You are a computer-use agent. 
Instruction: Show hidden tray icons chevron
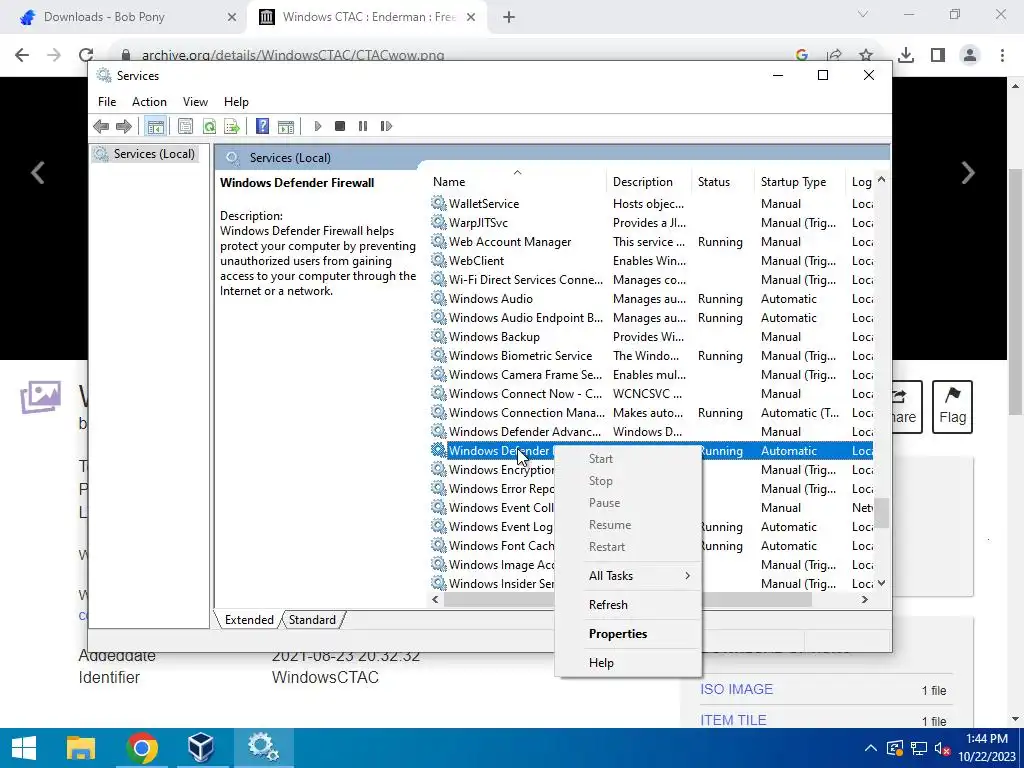click(x=871, y=748)
